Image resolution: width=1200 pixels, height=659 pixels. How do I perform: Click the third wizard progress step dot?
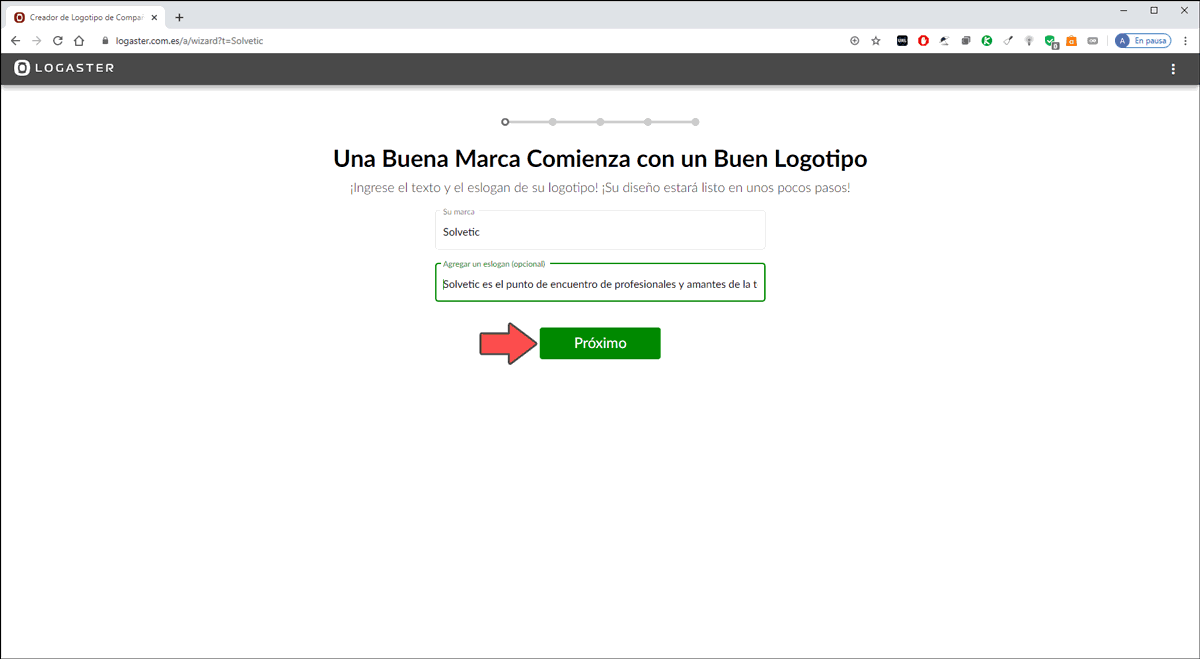pos(600,122)
